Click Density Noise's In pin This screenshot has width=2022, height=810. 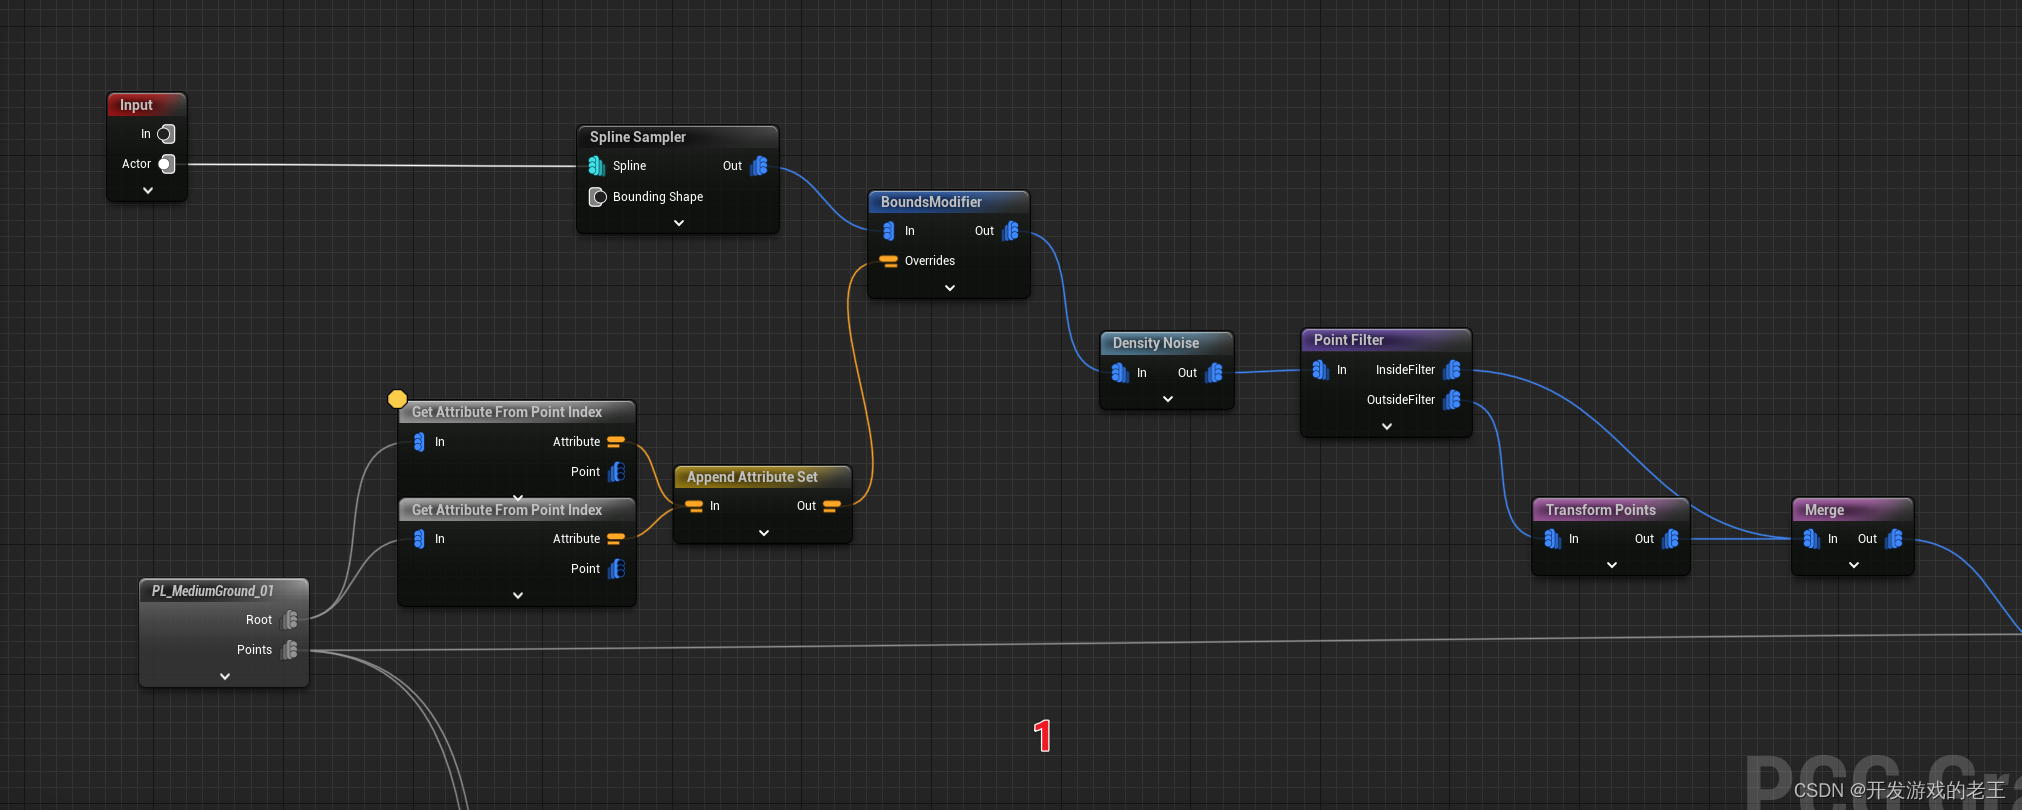1120,373
